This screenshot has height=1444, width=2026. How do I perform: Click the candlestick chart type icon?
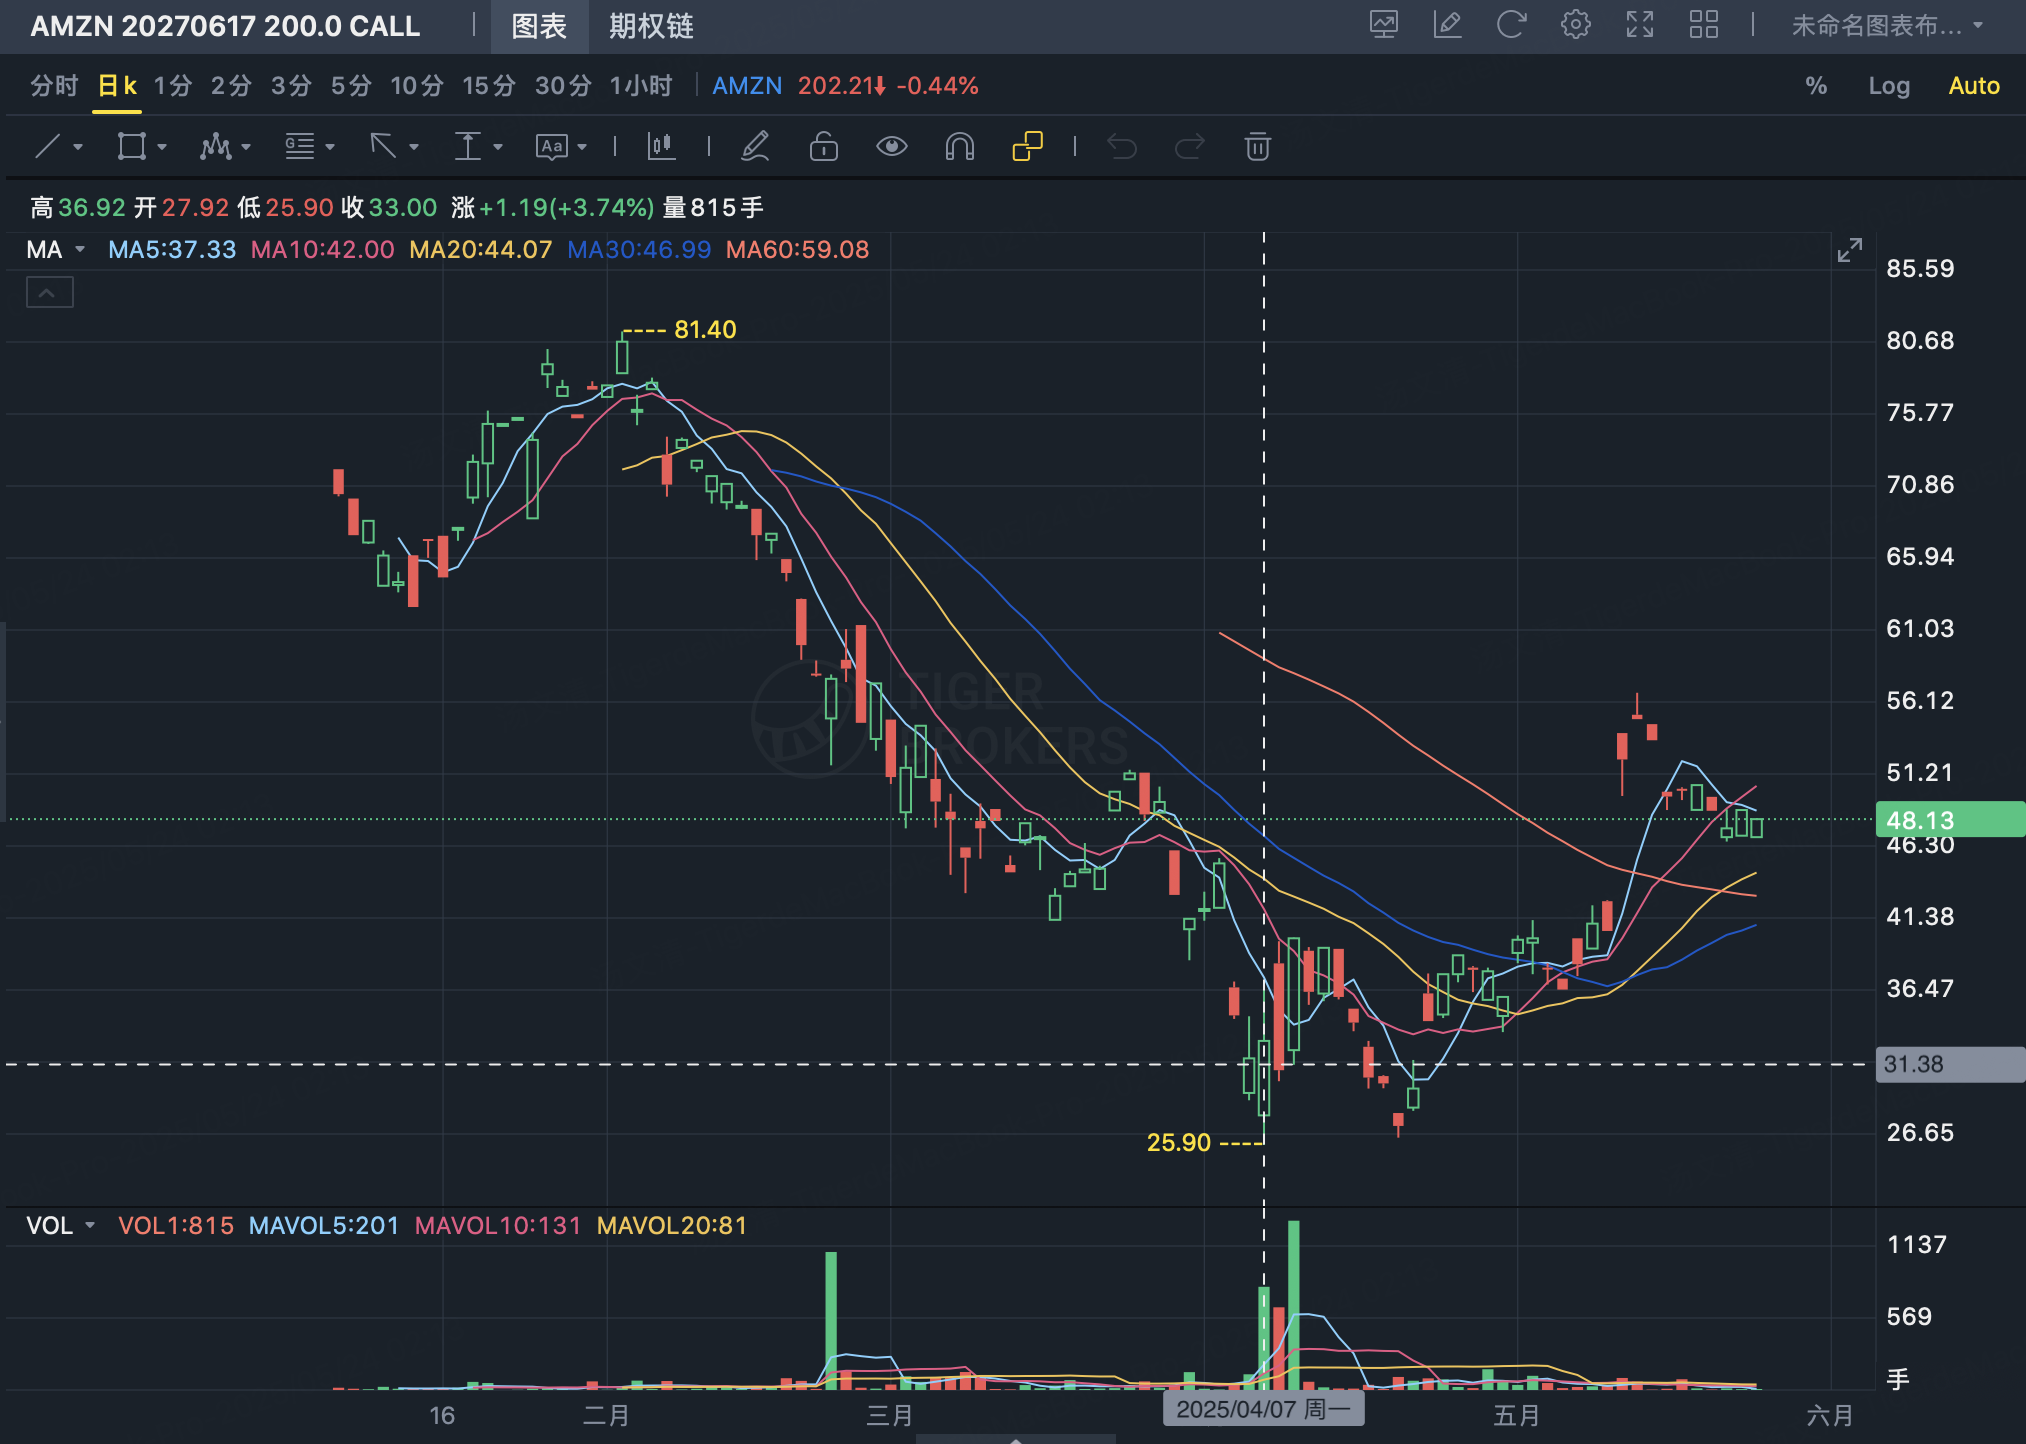(661, 147)
